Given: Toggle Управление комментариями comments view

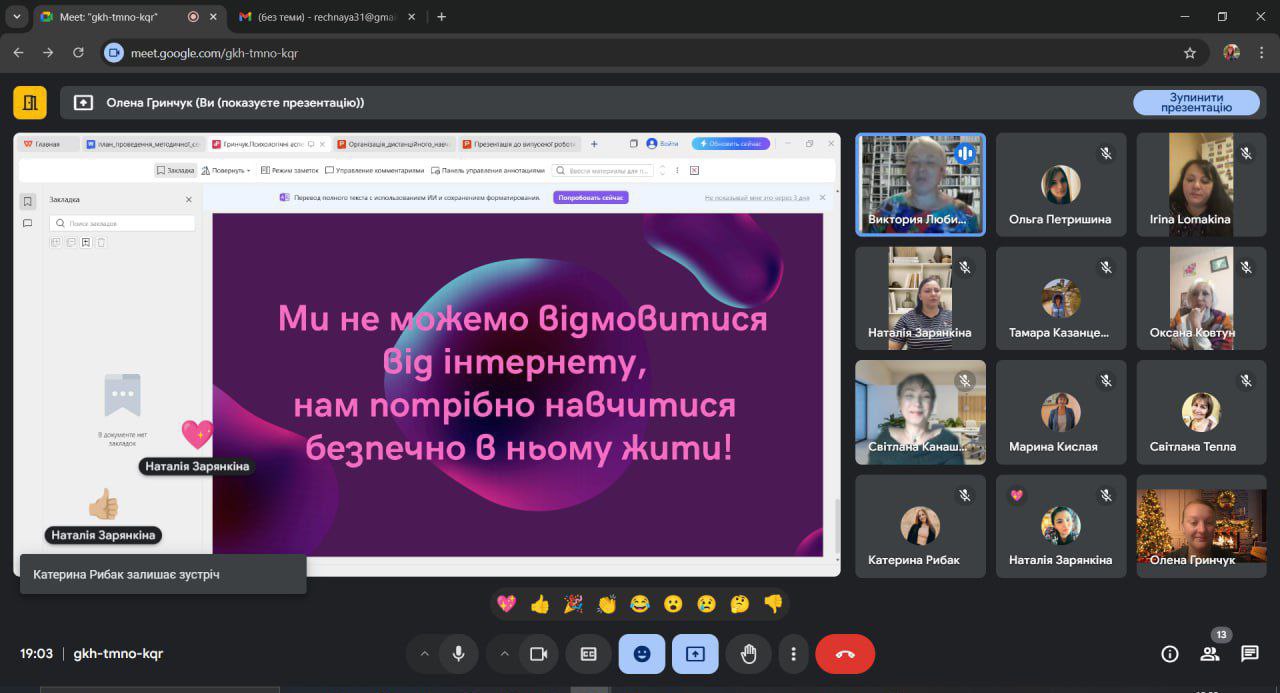Looking at the screenshot, I should (x=375, y=170).
